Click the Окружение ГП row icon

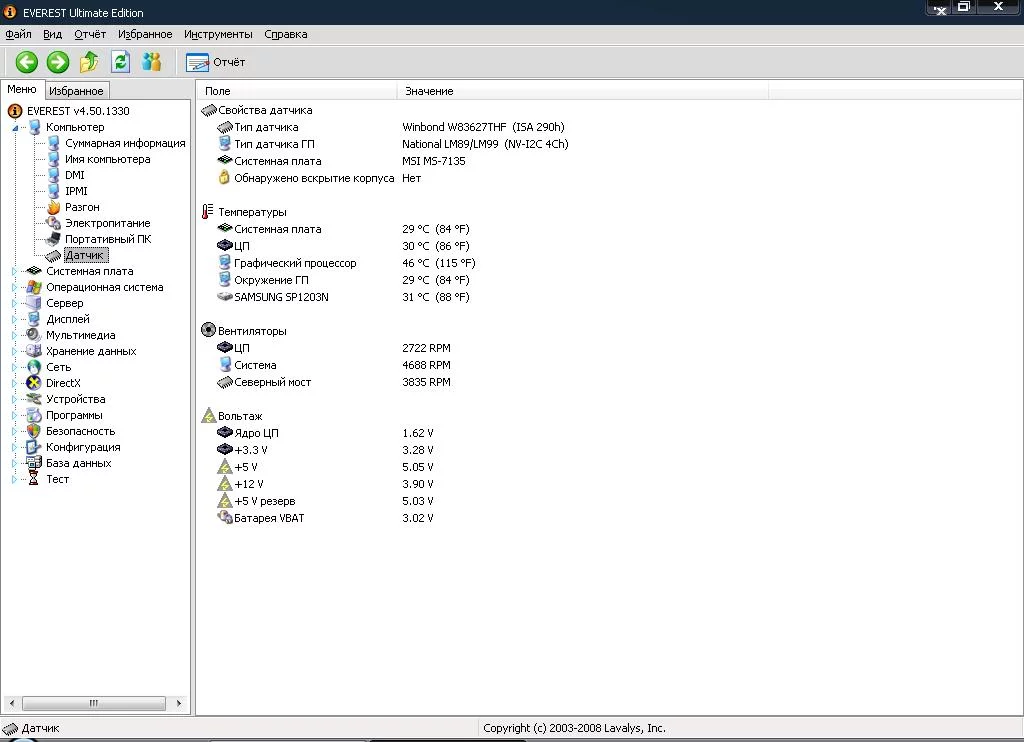click(x=225, y=280)
